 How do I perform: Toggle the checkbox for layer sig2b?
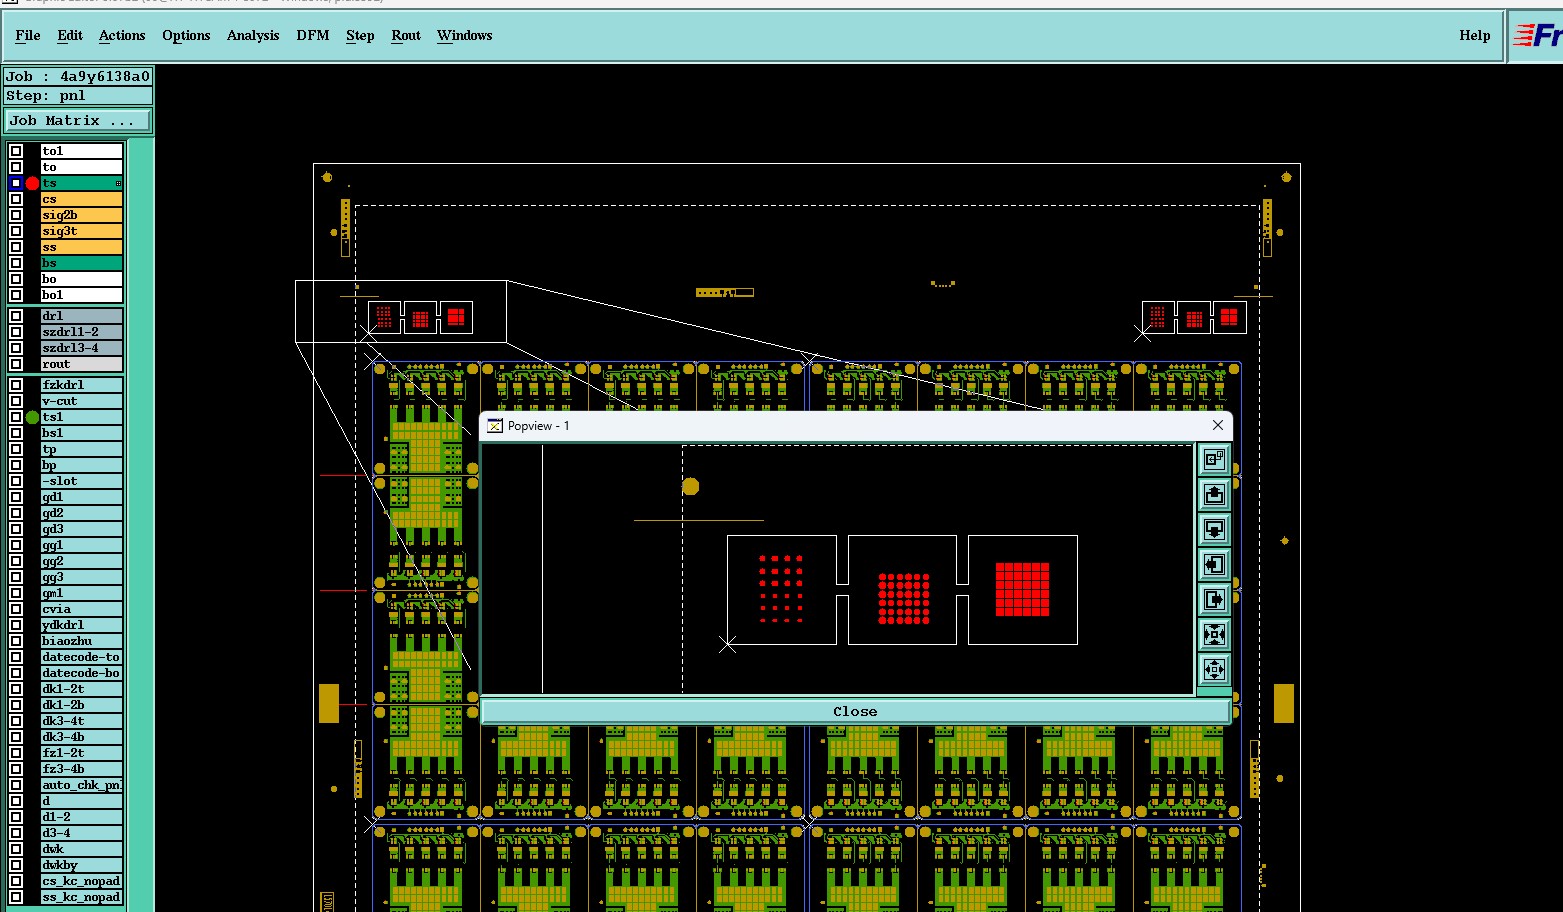click(x=16, y=215)
